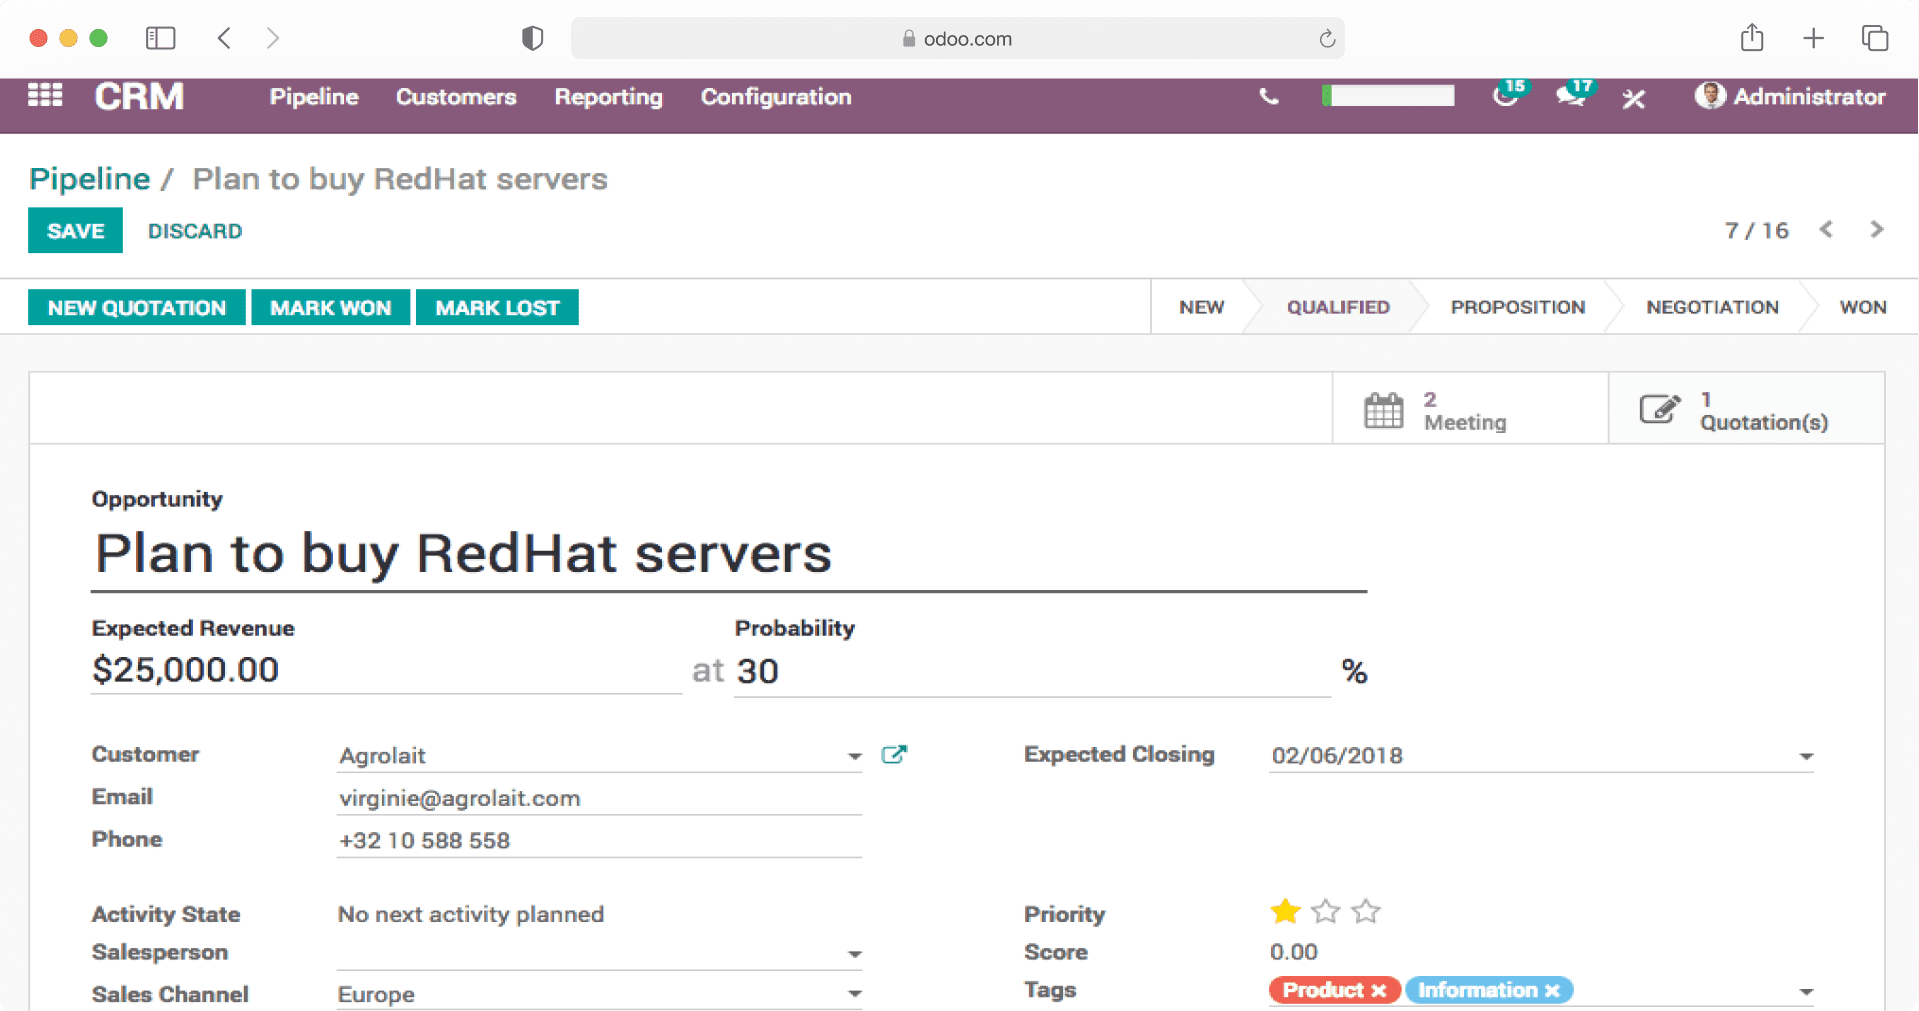This screenshot has width=1919, height=1011.
Task: Set stage to Proposition
Action: (x=1518, y=307)
